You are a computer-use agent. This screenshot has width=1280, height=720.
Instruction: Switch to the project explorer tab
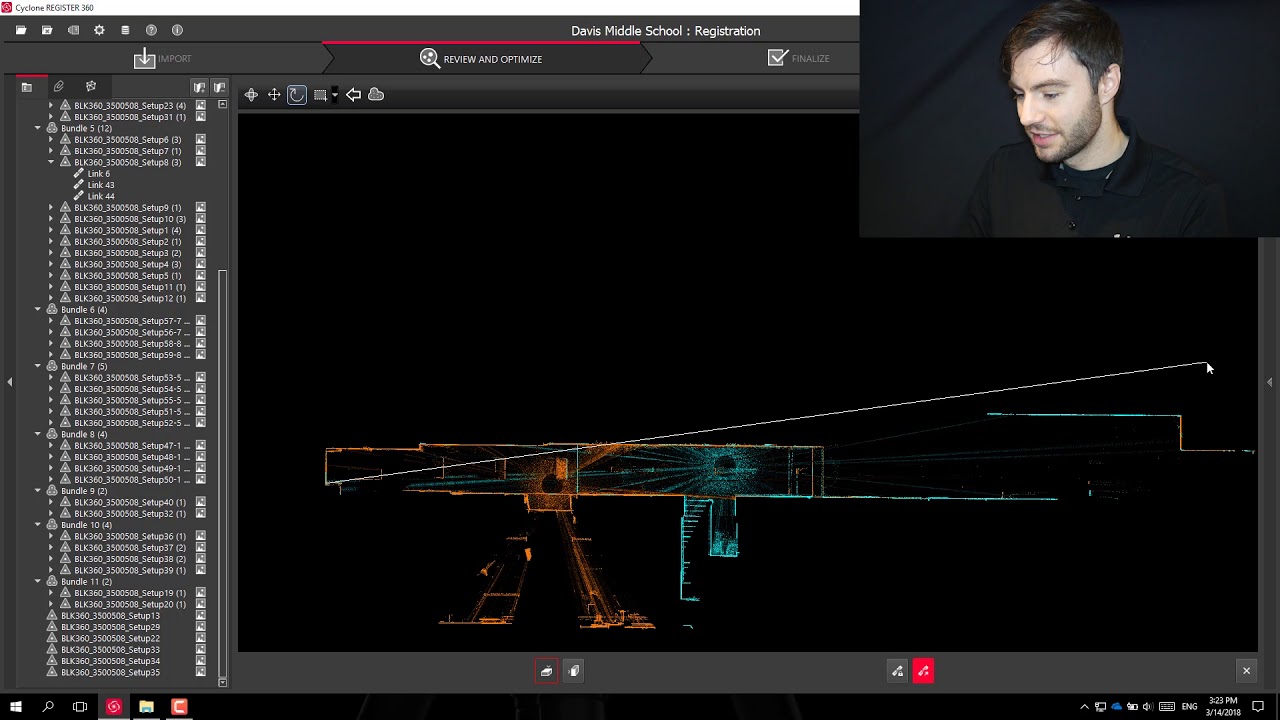[x=27, y=87]
